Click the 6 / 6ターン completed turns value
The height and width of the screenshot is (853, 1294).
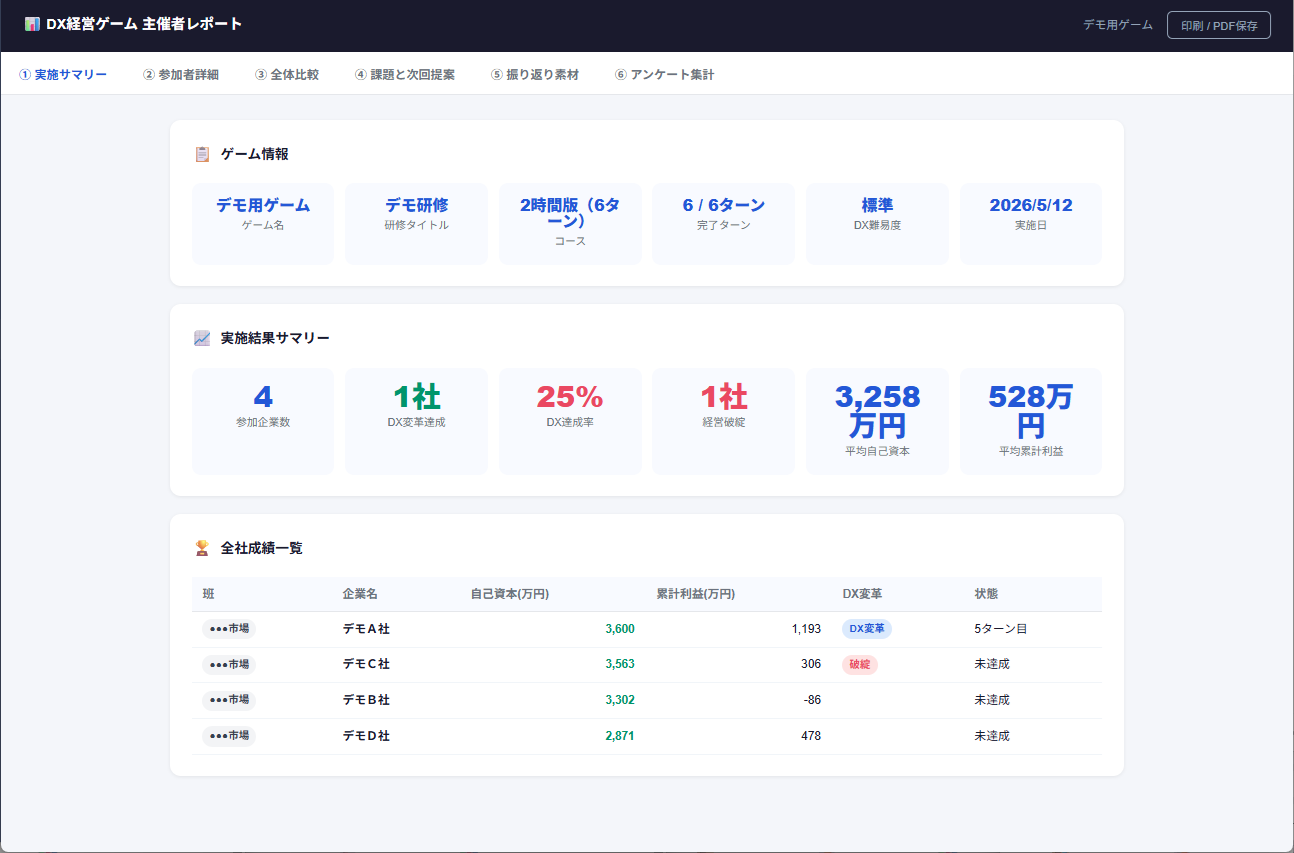pos(724,205)
